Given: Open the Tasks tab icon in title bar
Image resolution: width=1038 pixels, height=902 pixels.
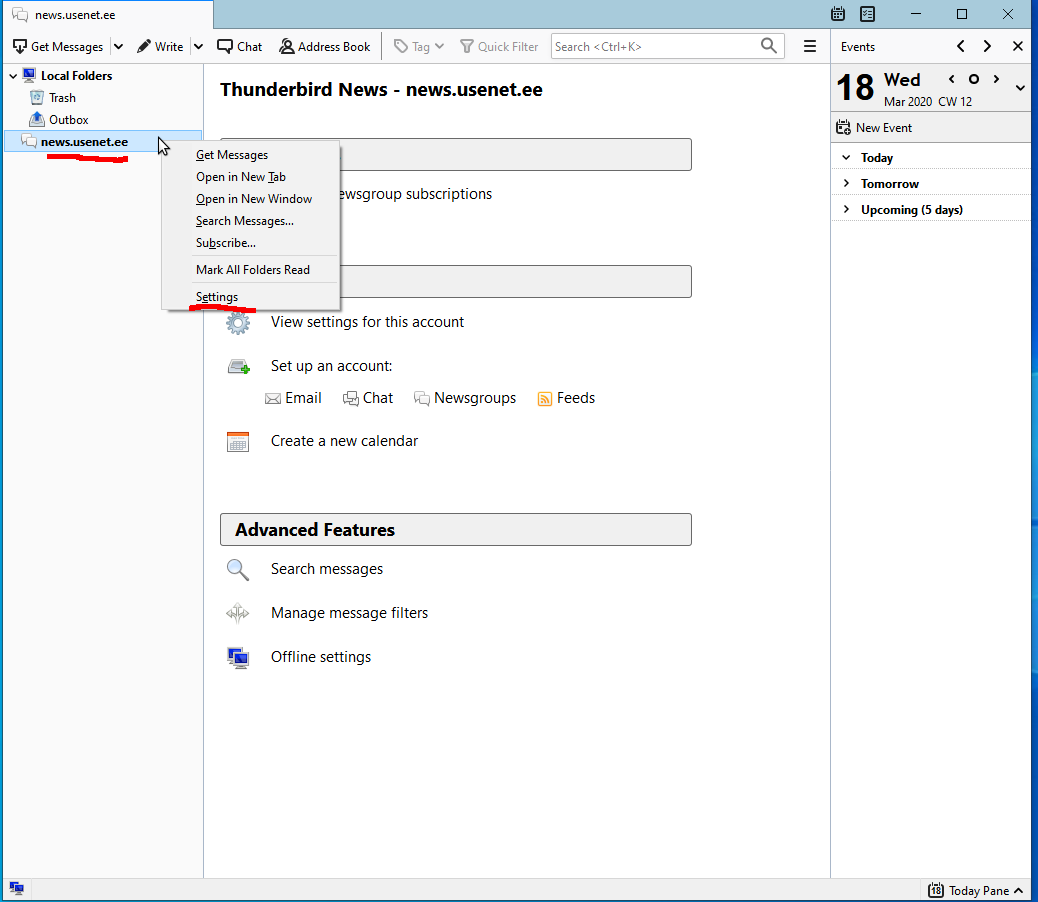Looking at the screenshot, I should [x=868, y=14].
